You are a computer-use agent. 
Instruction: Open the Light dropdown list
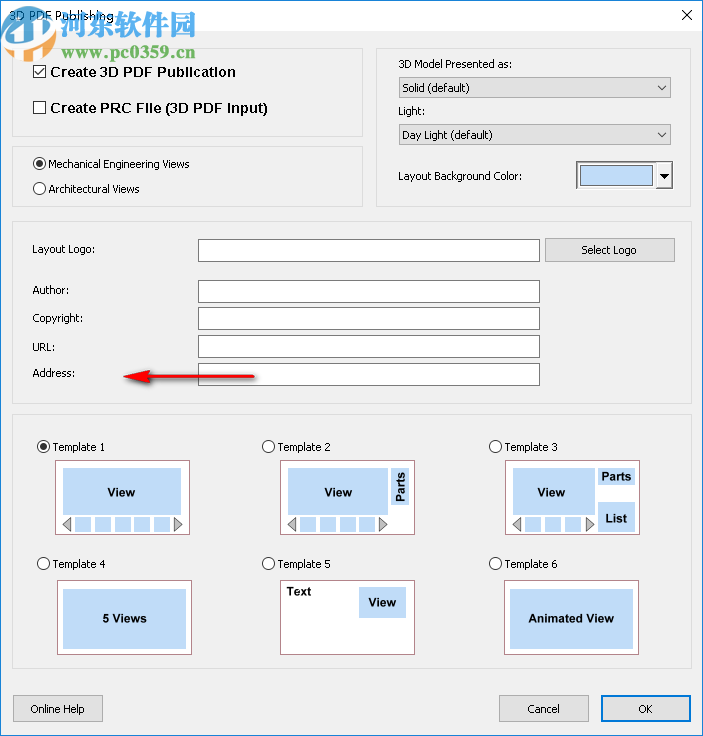(x=535, y=135)
